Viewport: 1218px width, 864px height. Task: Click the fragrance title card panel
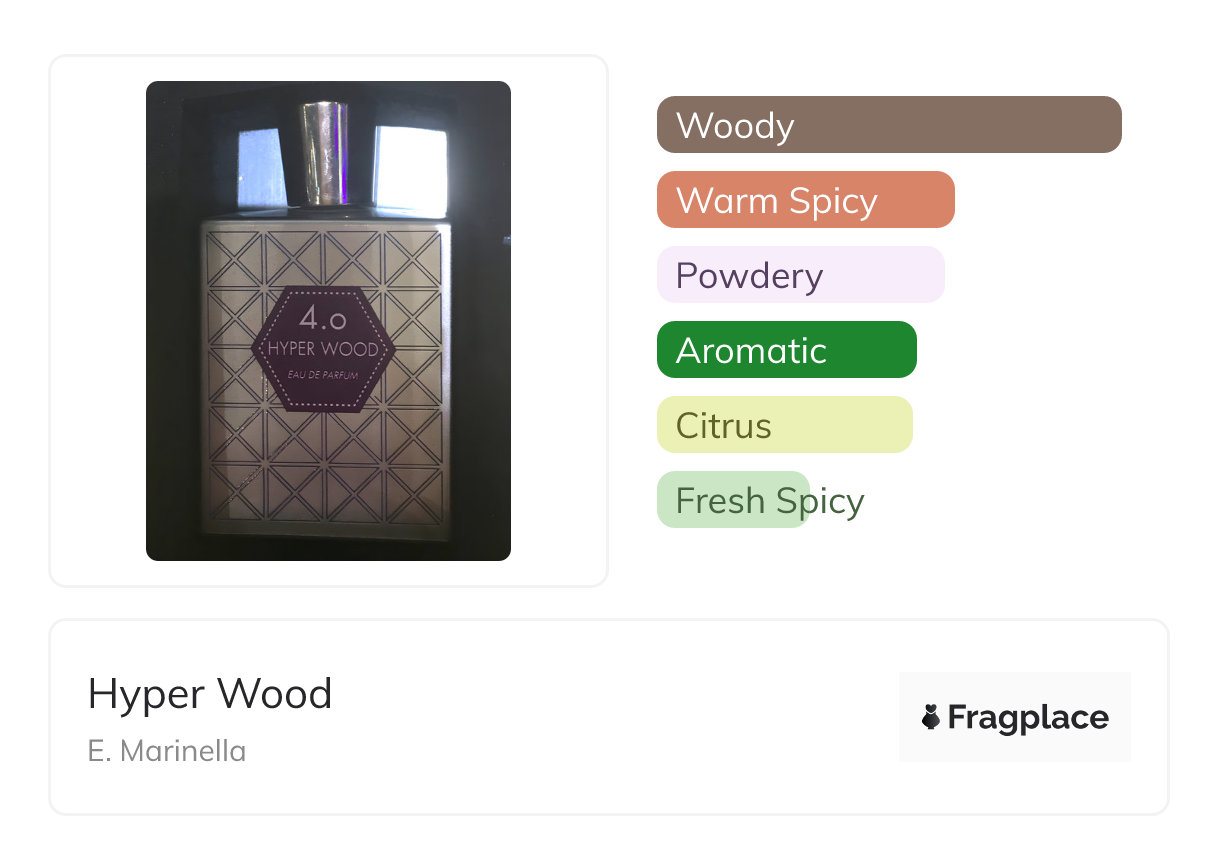click(609, 717)
